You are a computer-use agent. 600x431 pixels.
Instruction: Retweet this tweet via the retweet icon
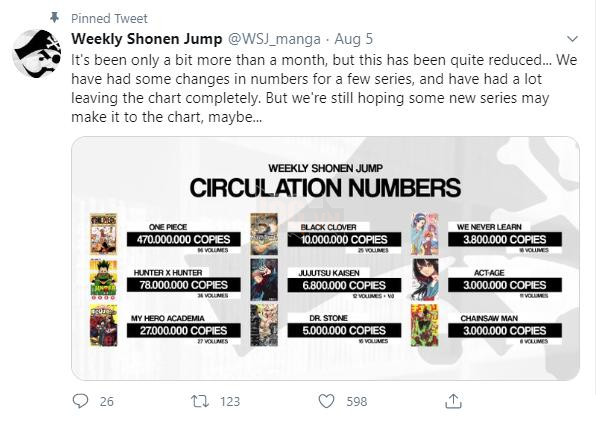(198, 401)
